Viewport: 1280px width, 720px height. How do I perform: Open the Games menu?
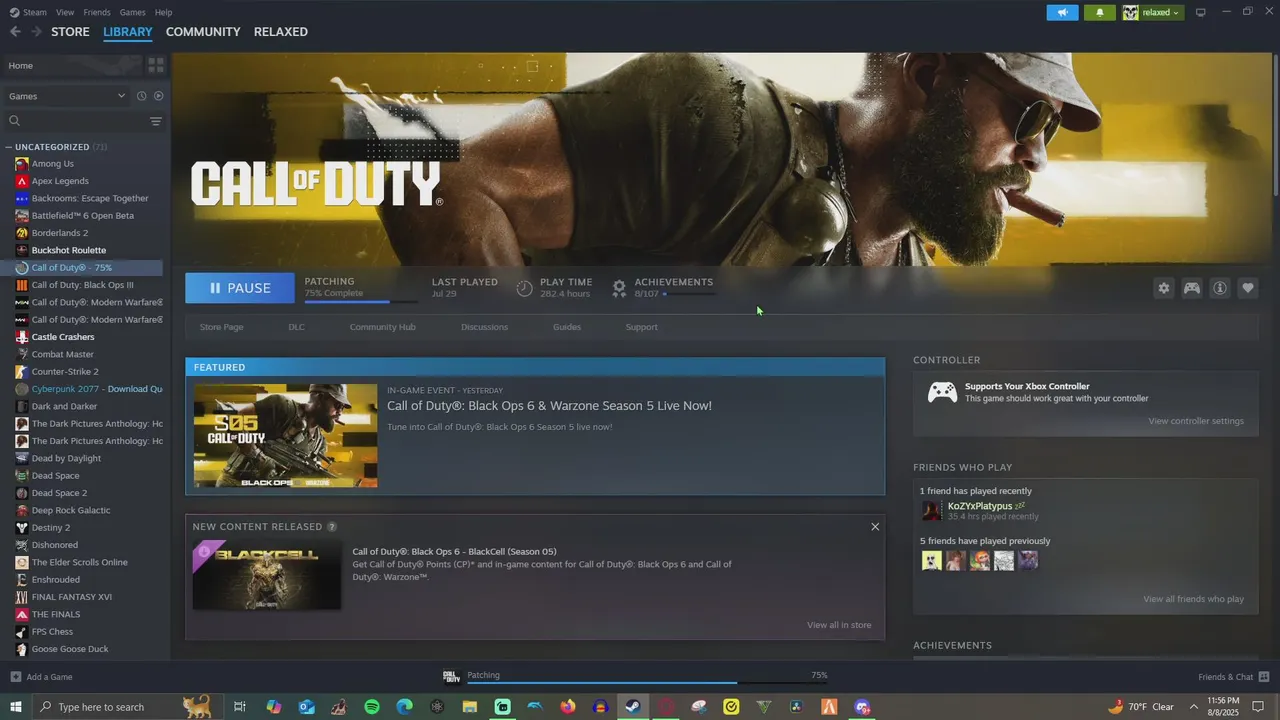(x=132, y=12)
